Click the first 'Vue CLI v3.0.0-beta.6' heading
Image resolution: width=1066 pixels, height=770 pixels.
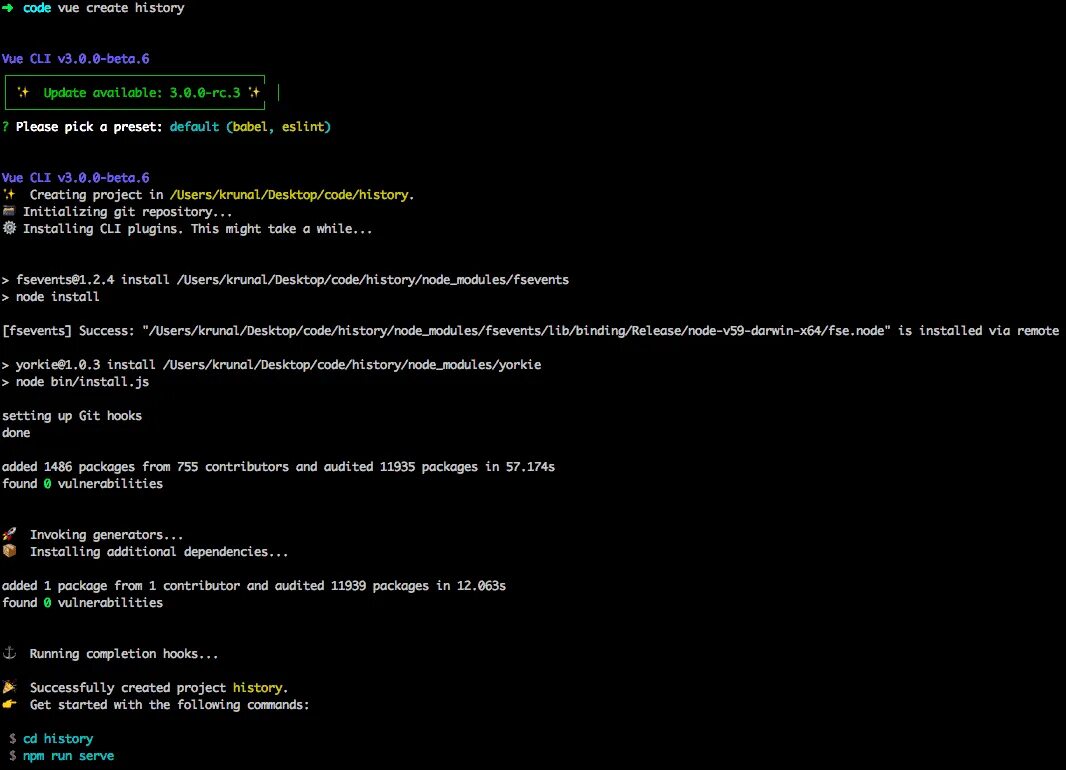tap(75, 58)
